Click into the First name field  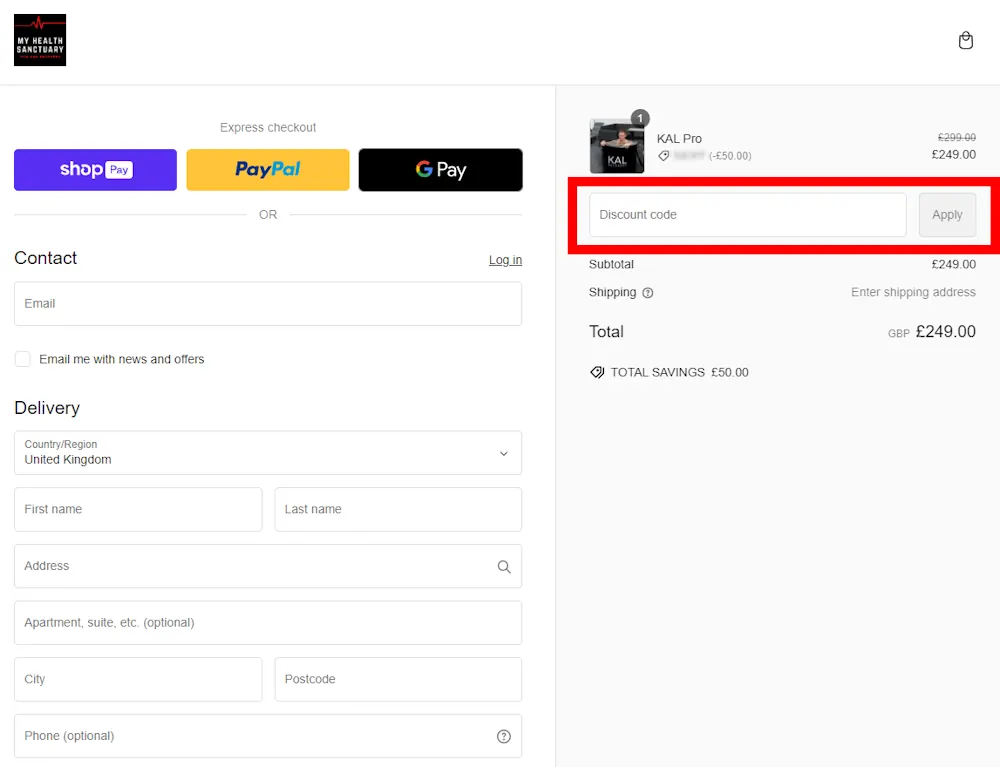pos(138,509)
